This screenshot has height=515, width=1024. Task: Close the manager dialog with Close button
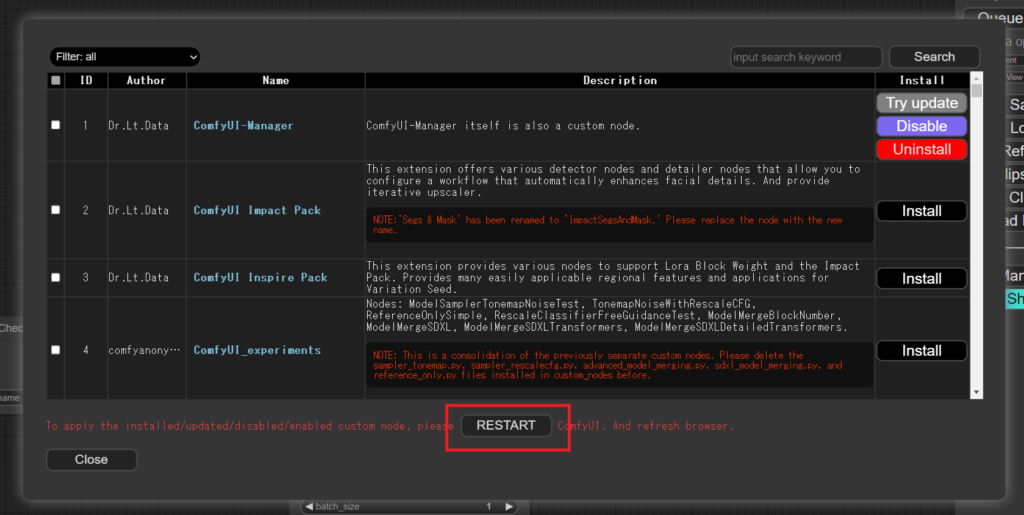coord(91,459)
